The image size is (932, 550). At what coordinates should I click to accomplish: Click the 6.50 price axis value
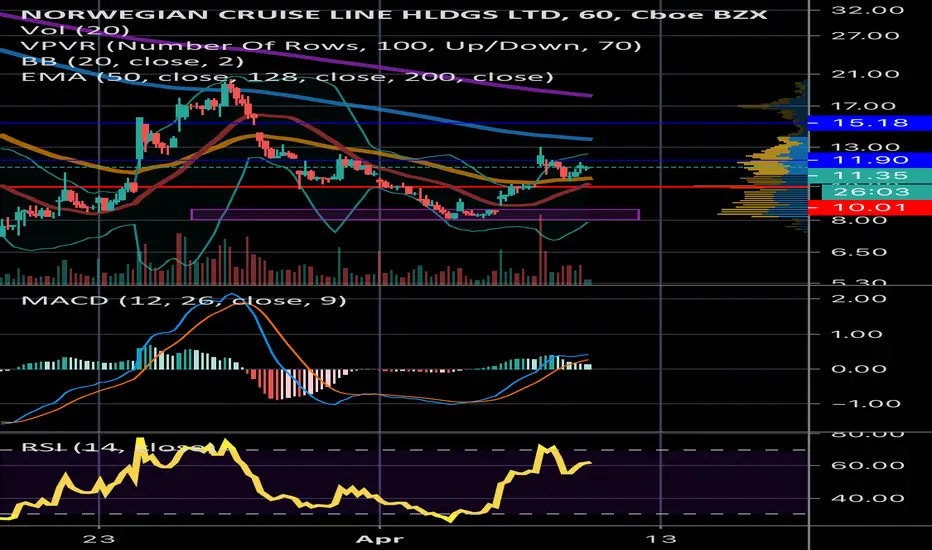coord(868,252)
